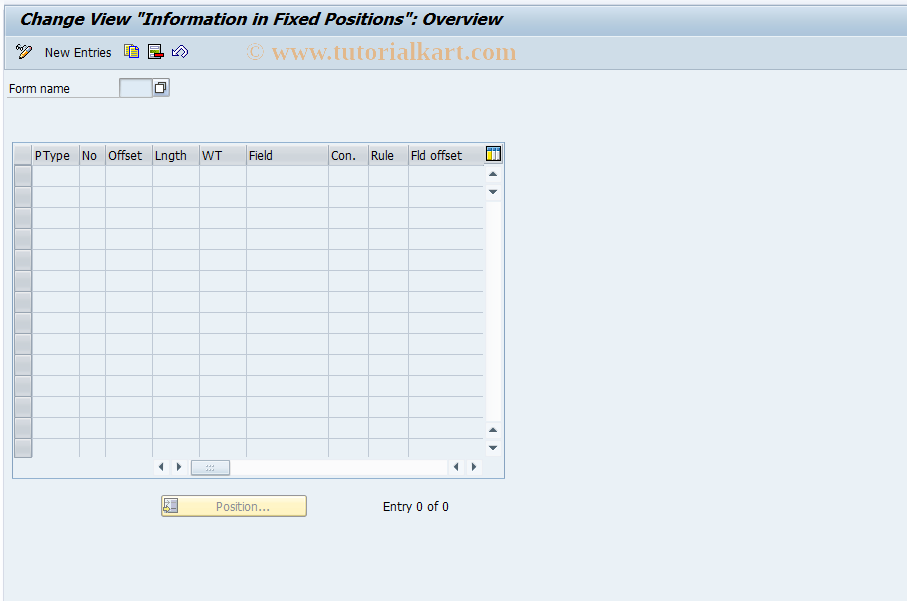Viewport: 907px width, 601px height.
Task: Select the PType column header
Action: click(56, 156)
